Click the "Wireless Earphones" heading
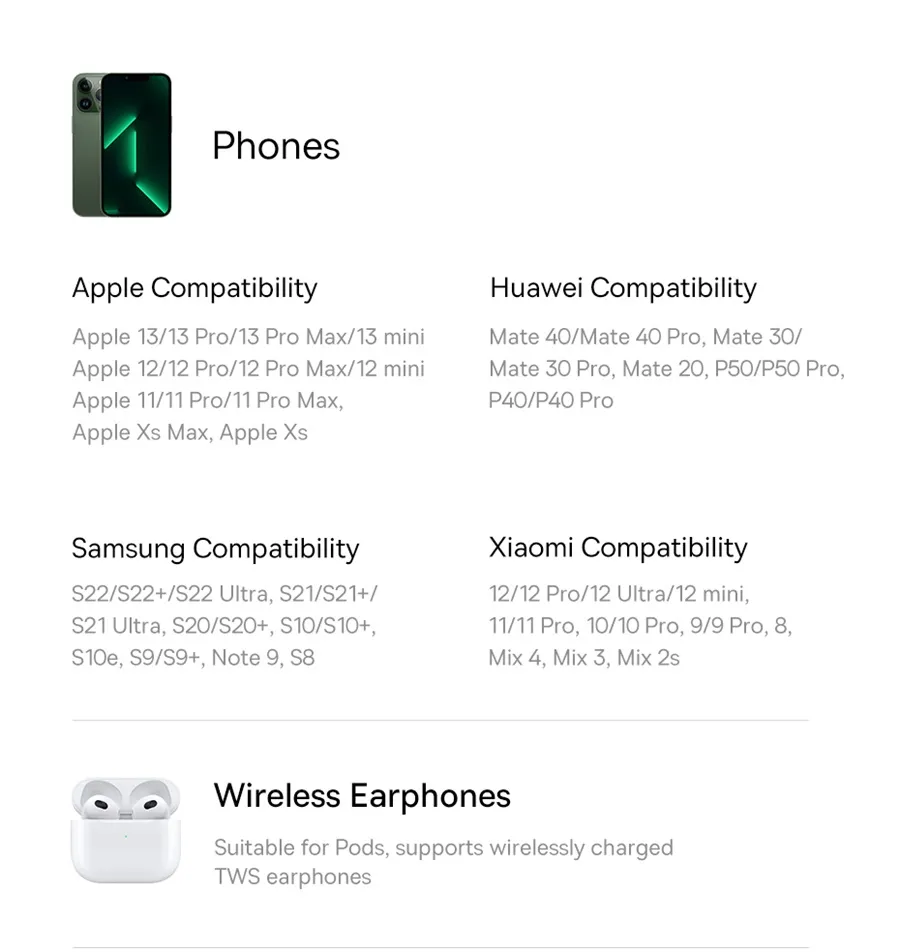 click(x=362, y=796)
